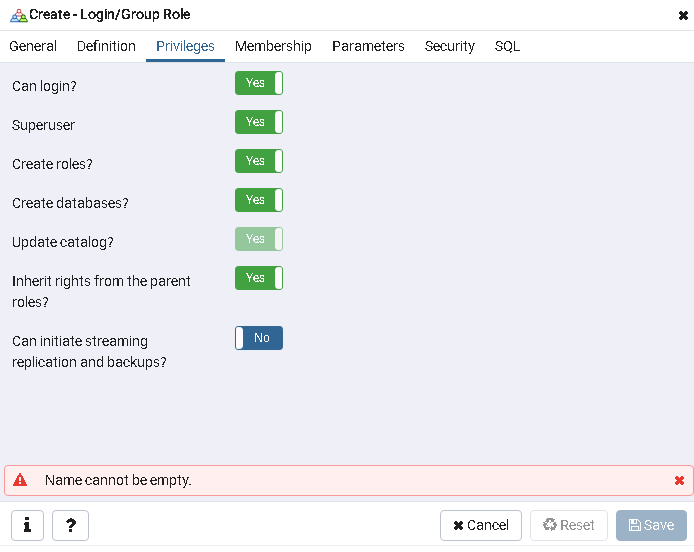Toggle the 'Can login?' switch
This screenshot has height=552, width=694.
[259, 83]
